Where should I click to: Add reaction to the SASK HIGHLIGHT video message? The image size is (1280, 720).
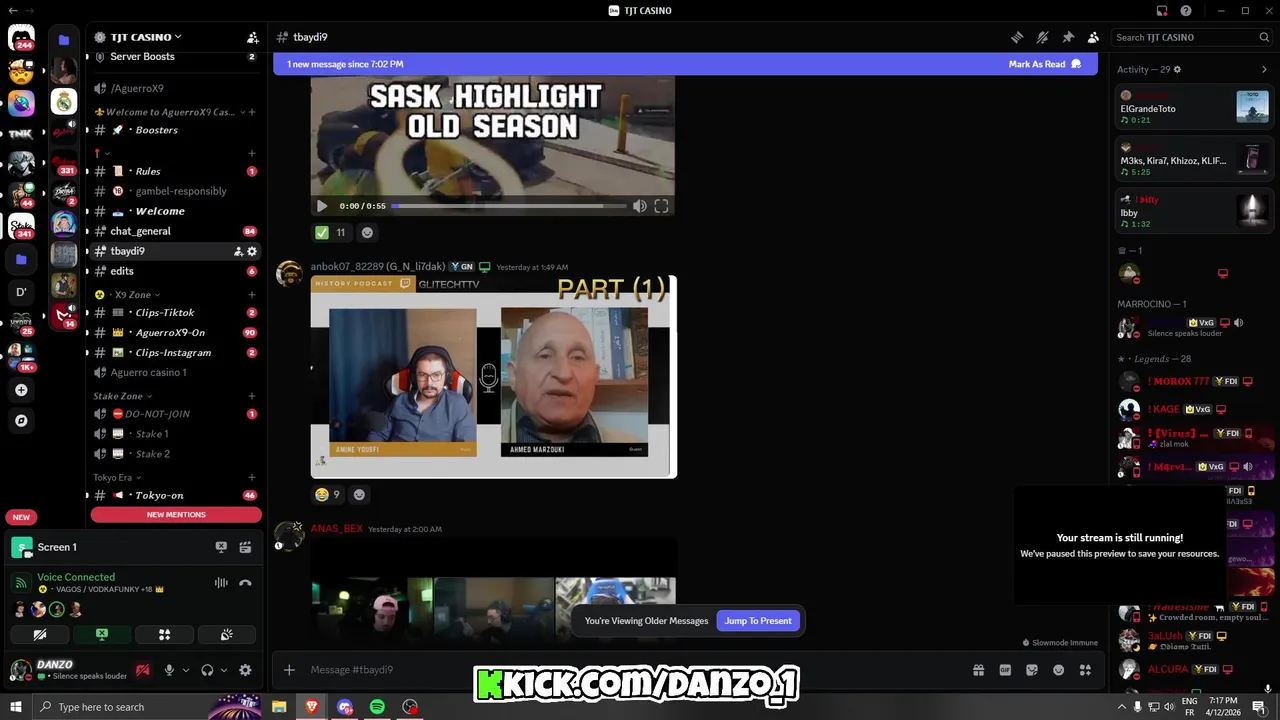(x=367, y=232)
